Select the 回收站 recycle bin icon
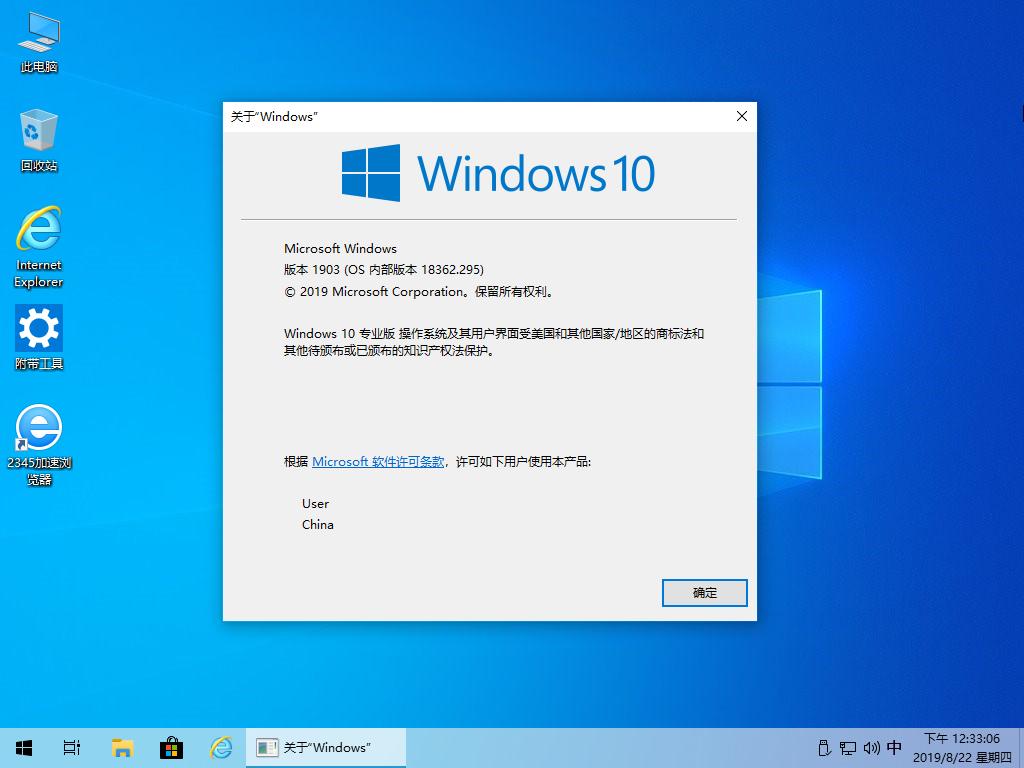Image resolution: width=1024 pixels, height=768 pixels. coord(39,140)
